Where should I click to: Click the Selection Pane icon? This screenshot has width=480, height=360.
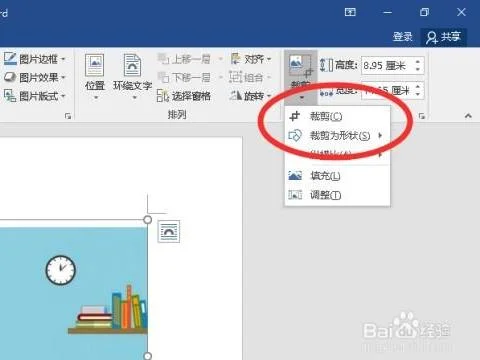coord(163,96)
